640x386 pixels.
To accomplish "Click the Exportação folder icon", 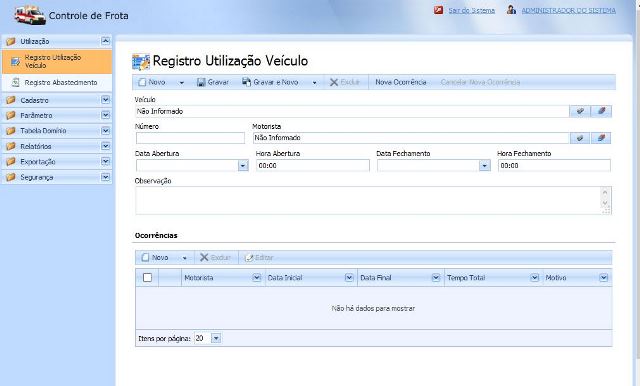I will (11, 162).
